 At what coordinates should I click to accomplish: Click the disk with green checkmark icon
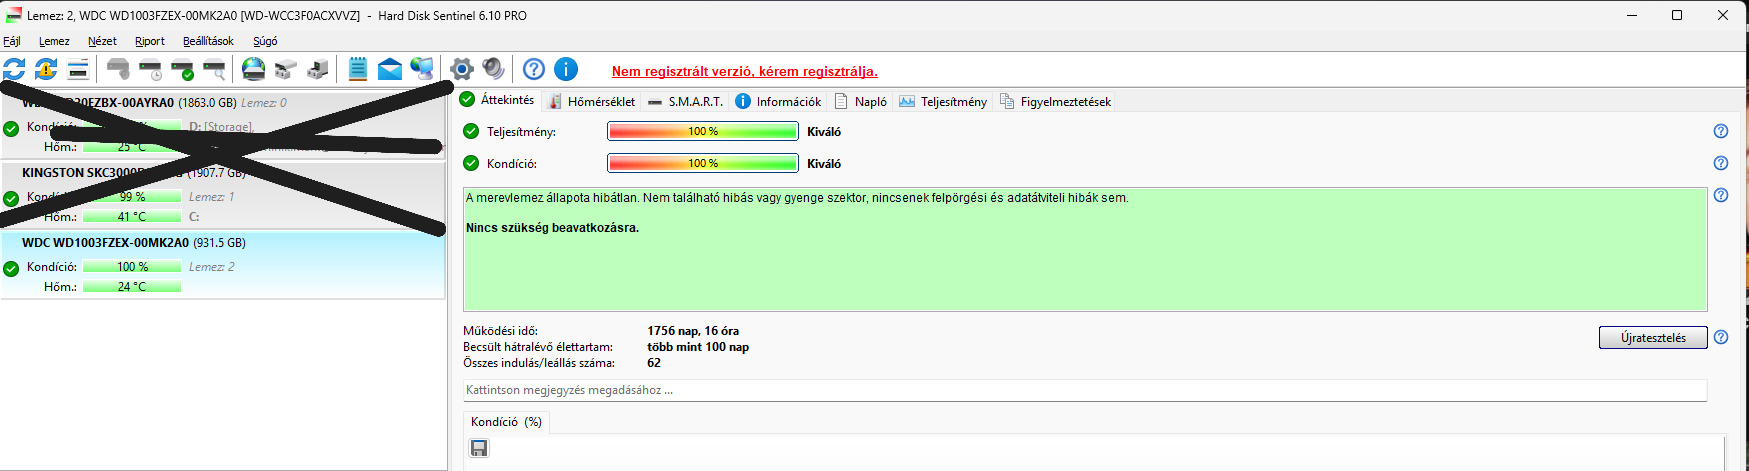pyautogui.click(x=182, y=69)
